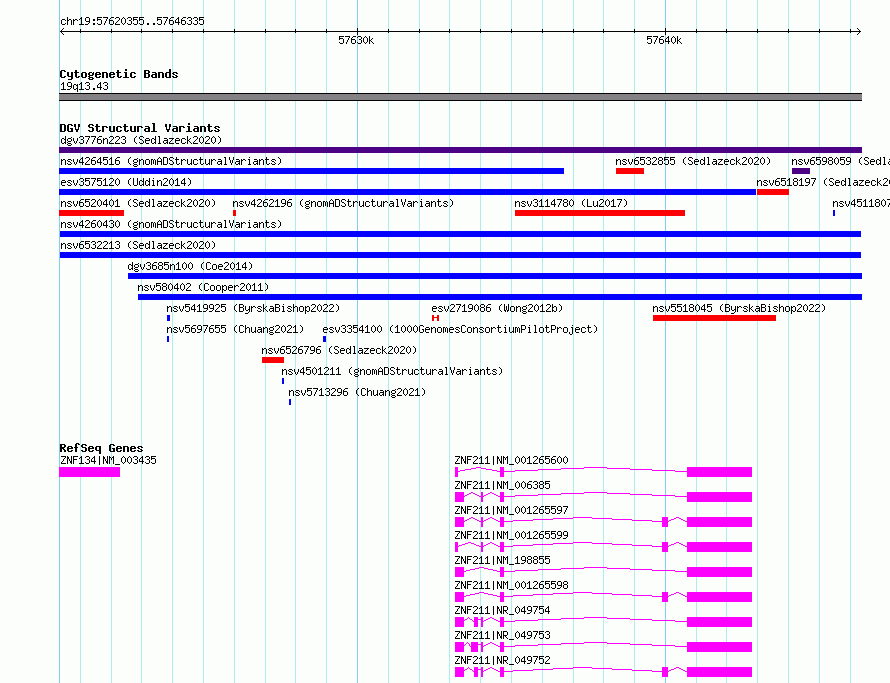Image resolution: width=890 pixels, height=683 pixels.
Task: Click the ZNF211|NM_001265597 transcript label
Action: pos(511,510)
